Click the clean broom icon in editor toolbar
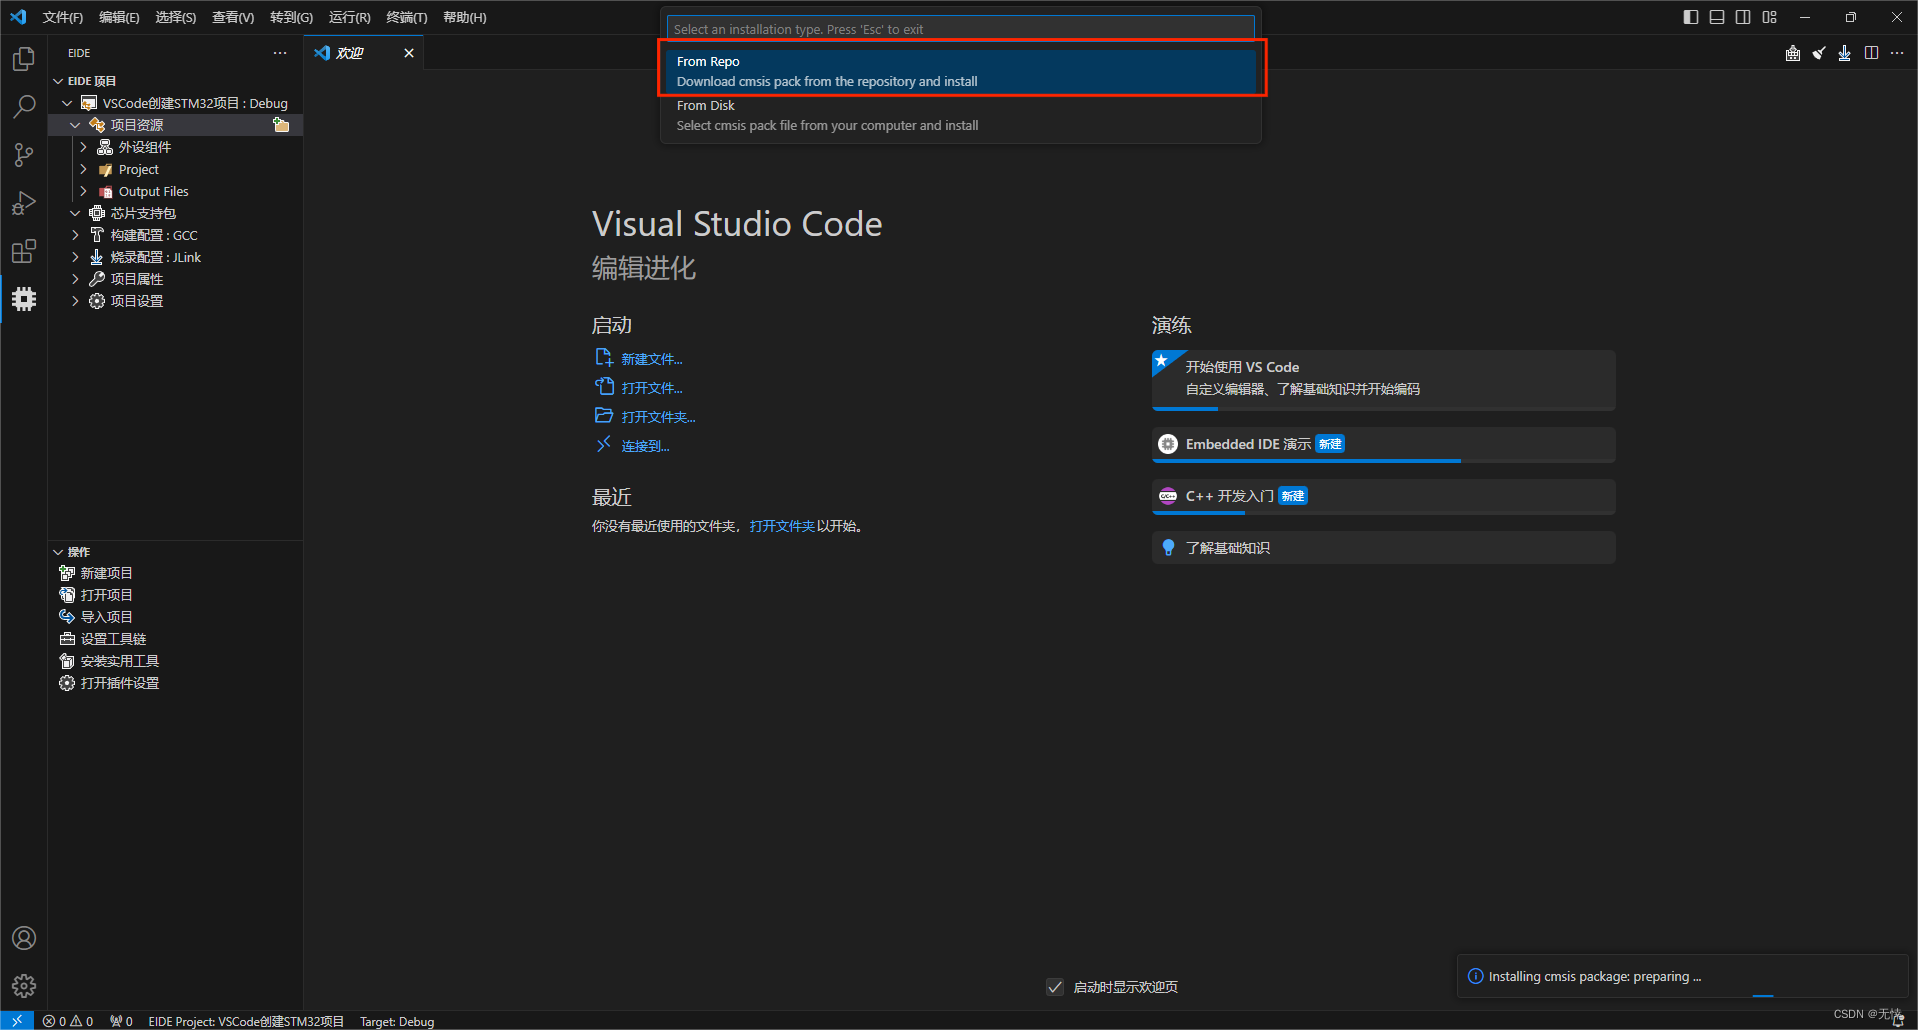The image size is (1918, 1030). [1819, 53]
